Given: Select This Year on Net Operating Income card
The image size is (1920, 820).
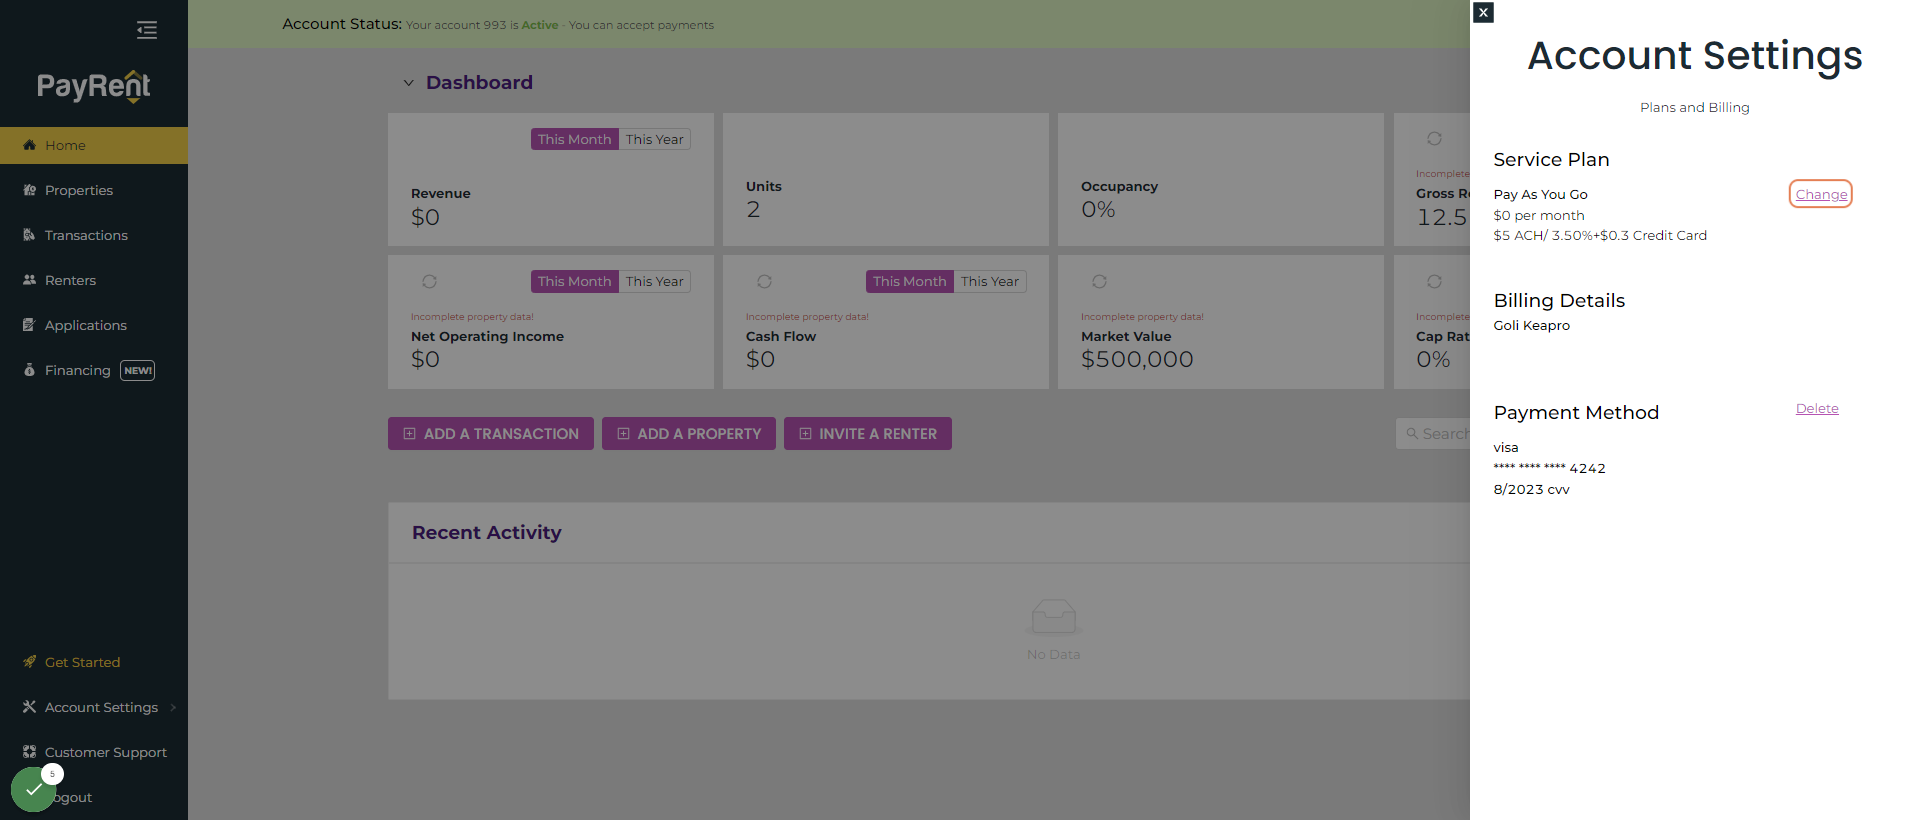Looking at the screenshot, I should 655,281.
